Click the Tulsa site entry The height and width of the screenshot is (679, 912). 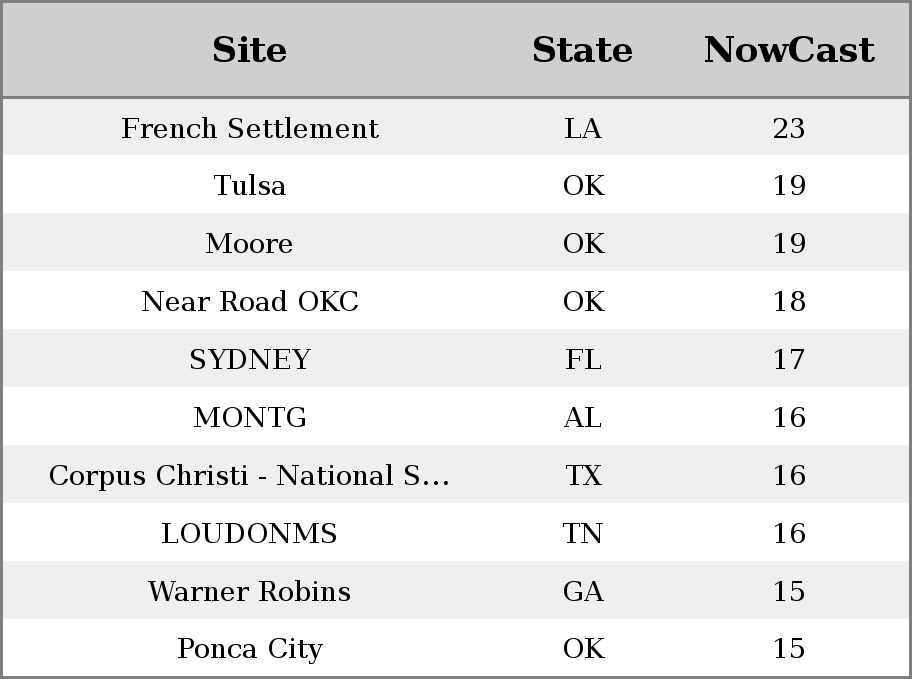click(250, 186)
